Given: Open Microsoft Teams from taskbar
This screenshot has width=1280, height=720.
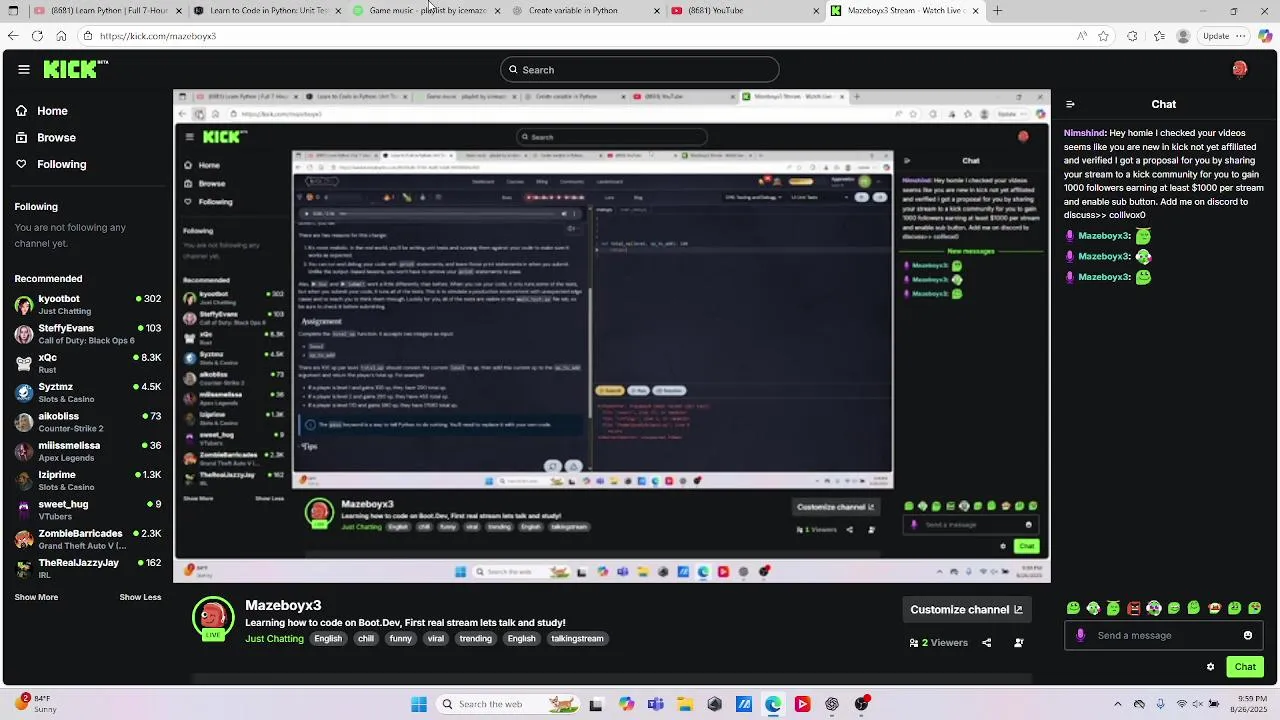Looking at the screenshot, I should click(655, 704).
